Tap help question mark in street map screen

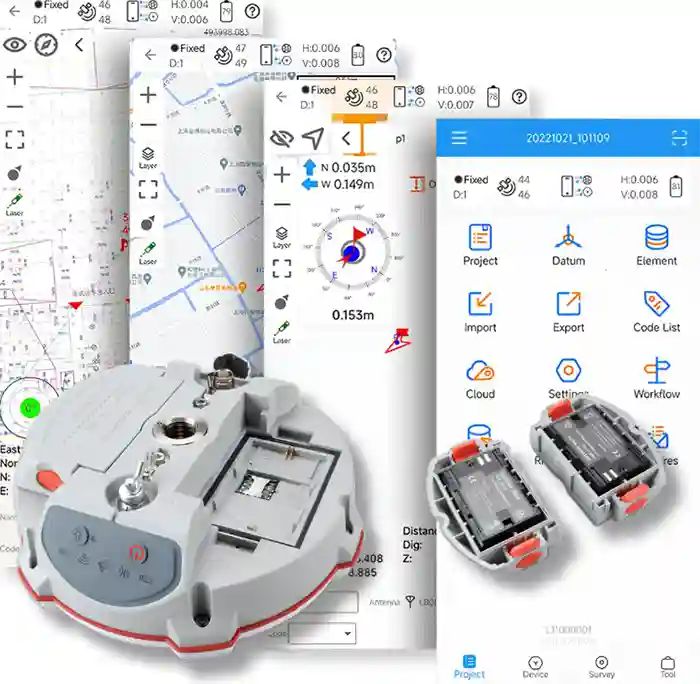384,55
